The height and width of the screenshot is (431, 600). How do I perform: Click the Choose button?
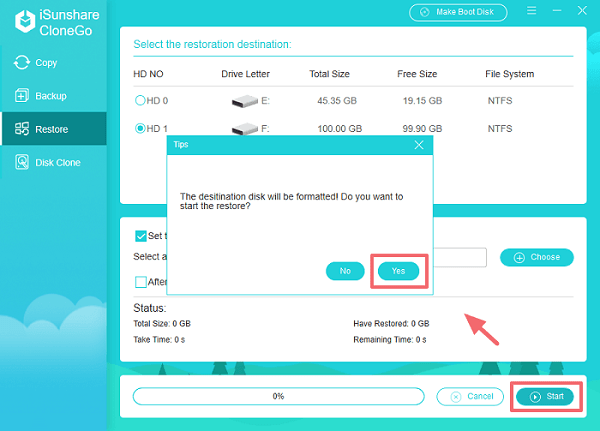coord(537,257)
